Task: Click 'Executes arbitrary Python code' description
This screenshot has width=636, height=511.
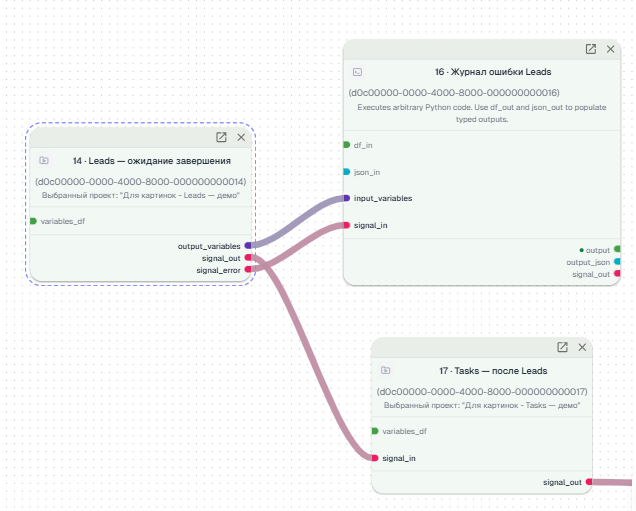Action: tap(481, 113)
